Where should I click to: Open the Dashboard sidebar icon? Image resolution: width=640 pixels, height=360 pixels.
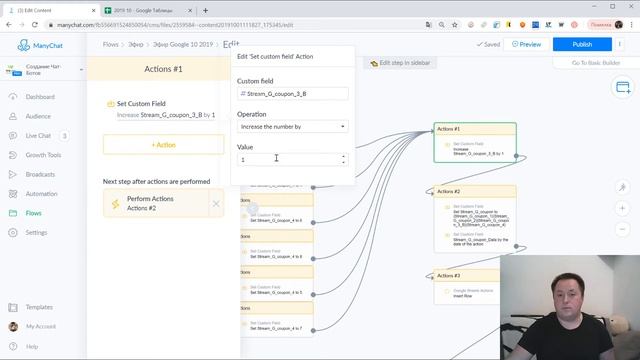click(13, 97)
